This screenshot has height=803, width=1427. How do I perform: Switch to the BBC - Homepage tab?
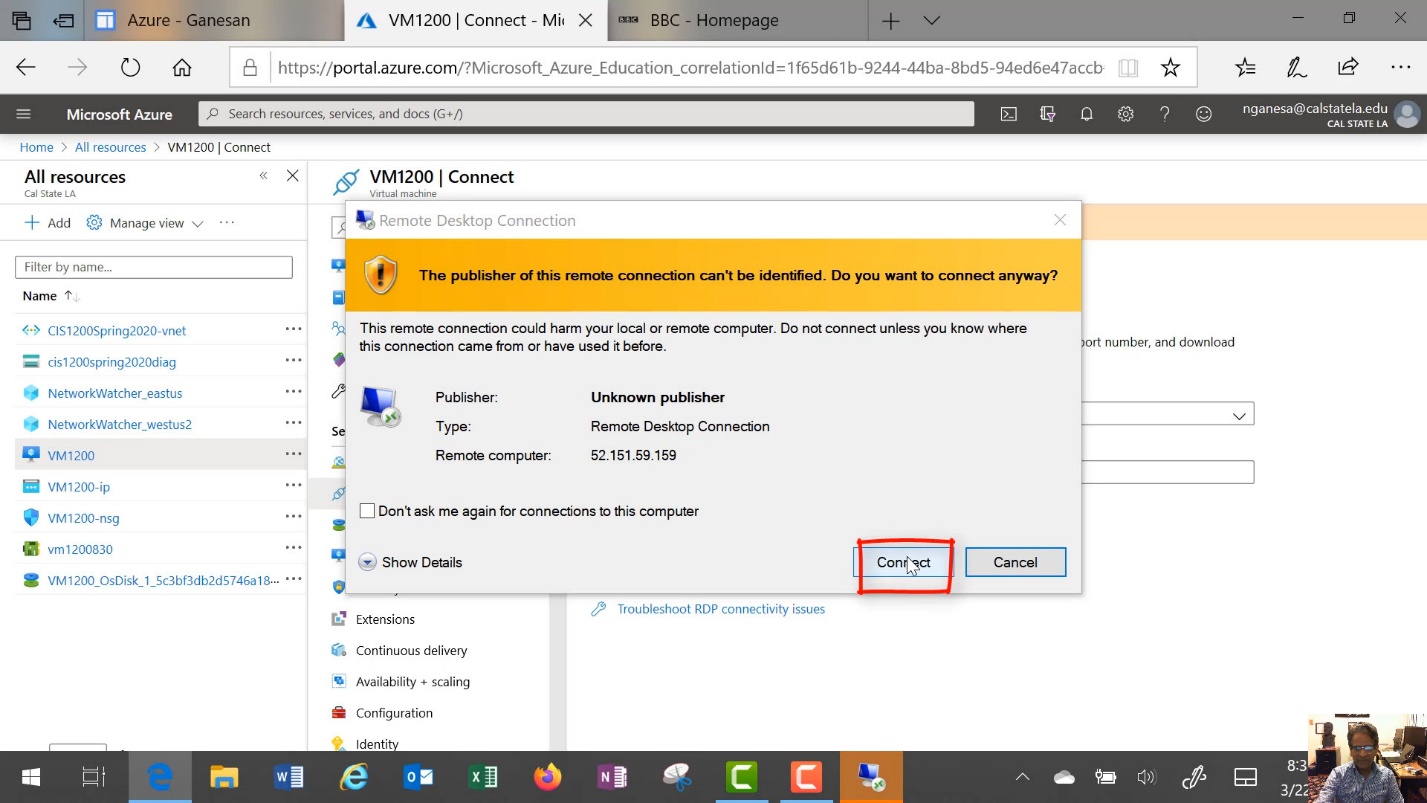[714, 20]
